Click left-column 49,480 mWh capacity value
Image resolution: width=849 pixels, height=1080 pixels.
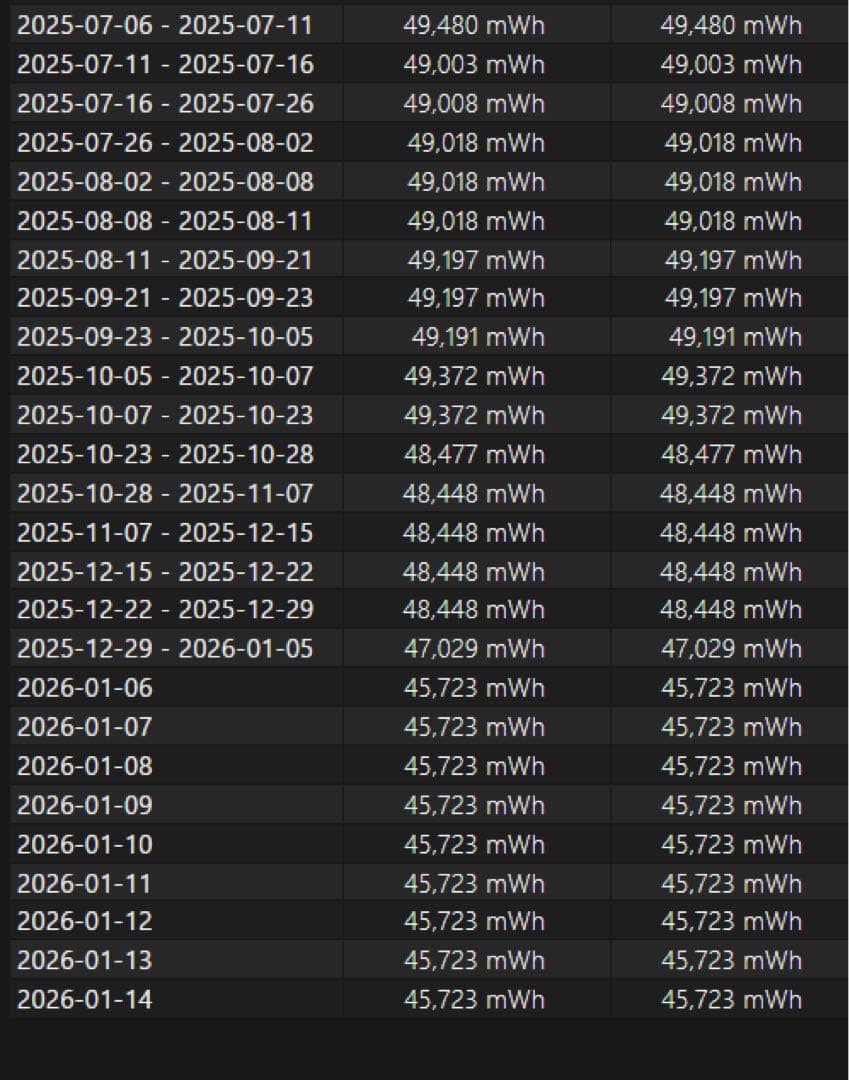pos(474,26)
